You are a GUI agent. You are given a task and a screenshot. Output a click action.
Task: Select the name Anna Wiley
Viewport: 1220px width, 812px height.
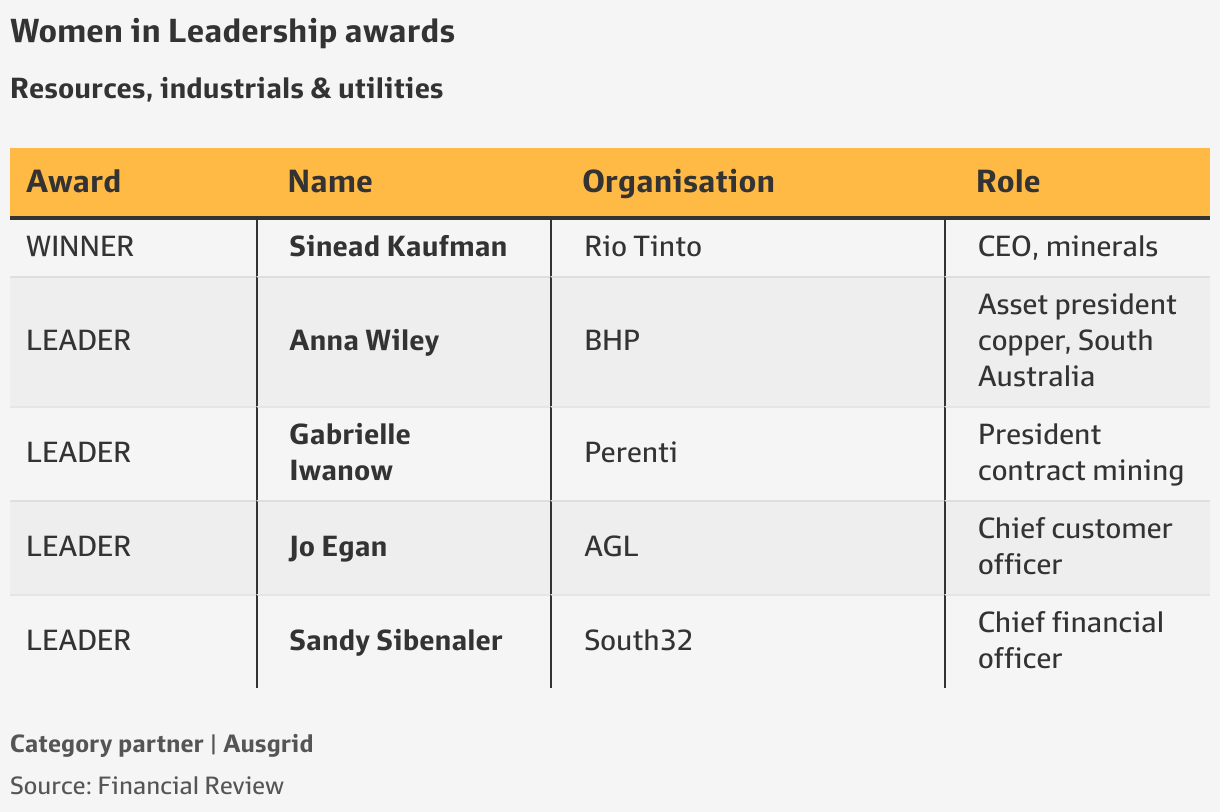pos(364,341)
